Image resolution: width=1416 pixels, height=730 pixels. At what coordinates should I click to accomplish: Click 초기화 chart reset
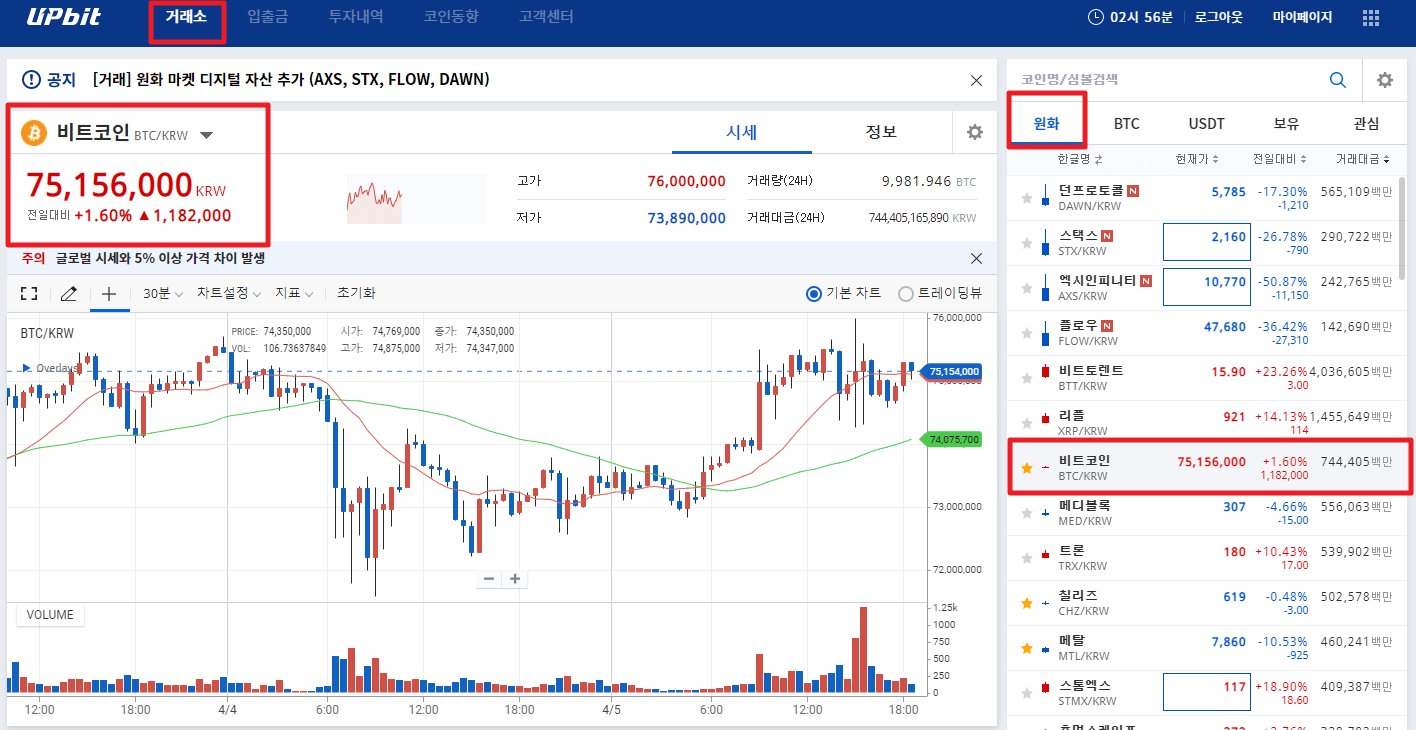pos(356,293)
